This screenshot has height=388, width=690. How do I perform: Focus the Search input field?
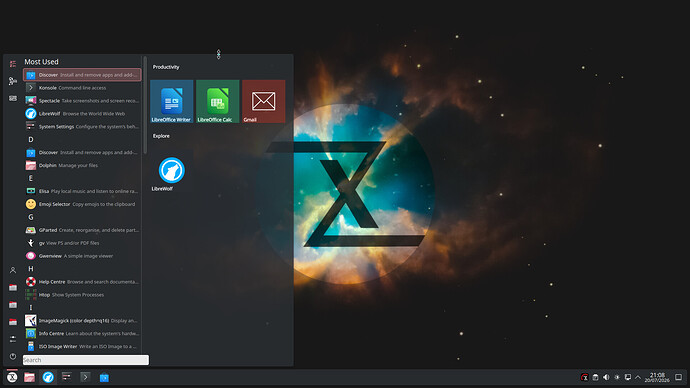(86, 360)
